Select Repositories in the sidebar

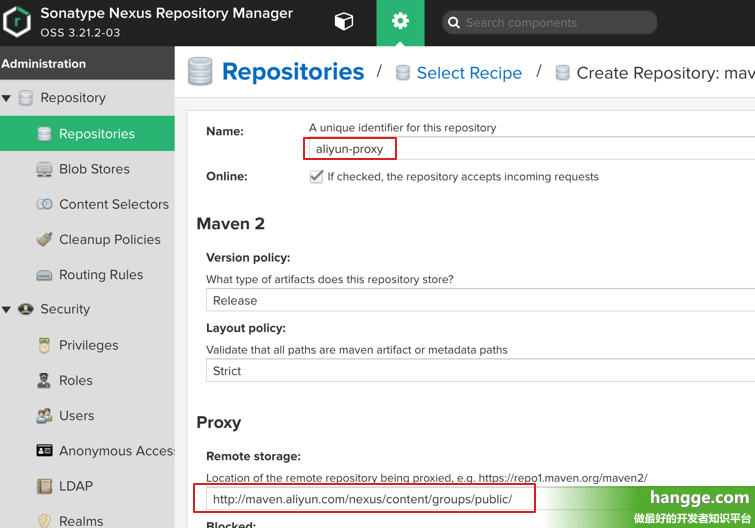[x=87, y=133]
